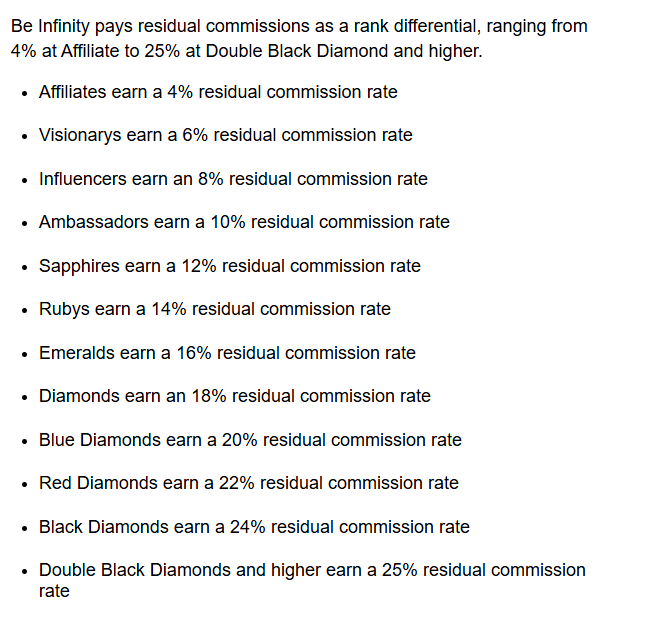Viewport: 670px width, 619px height.
Task: Click the "24%" figure in the Black Diamonds line
Action: click(x=248, y=527)
